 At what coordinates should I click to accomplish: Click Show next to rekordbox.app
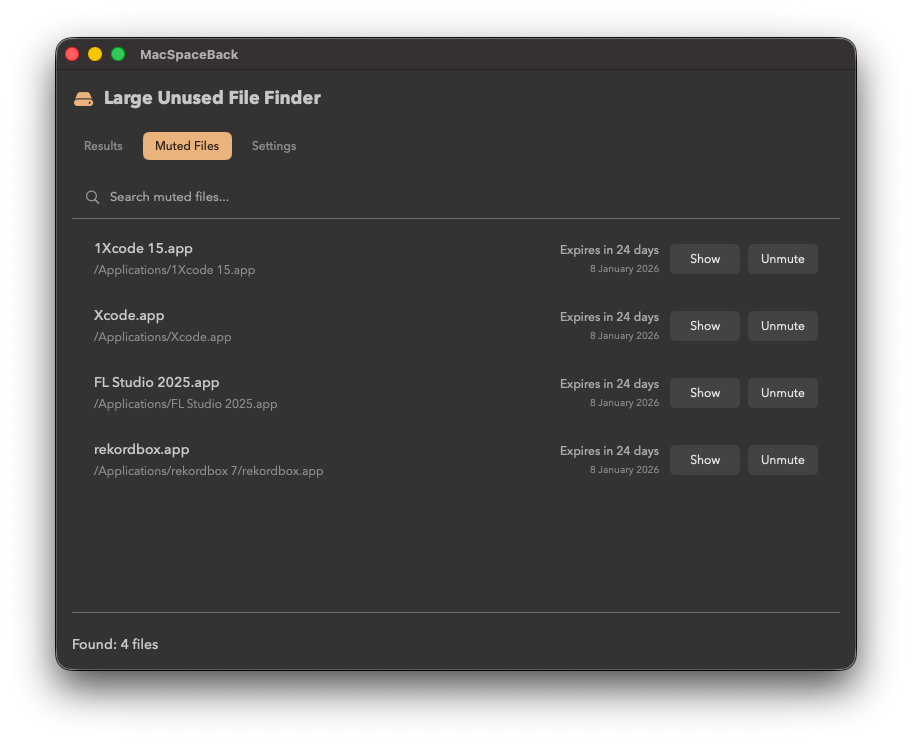(x=704, y=460)
